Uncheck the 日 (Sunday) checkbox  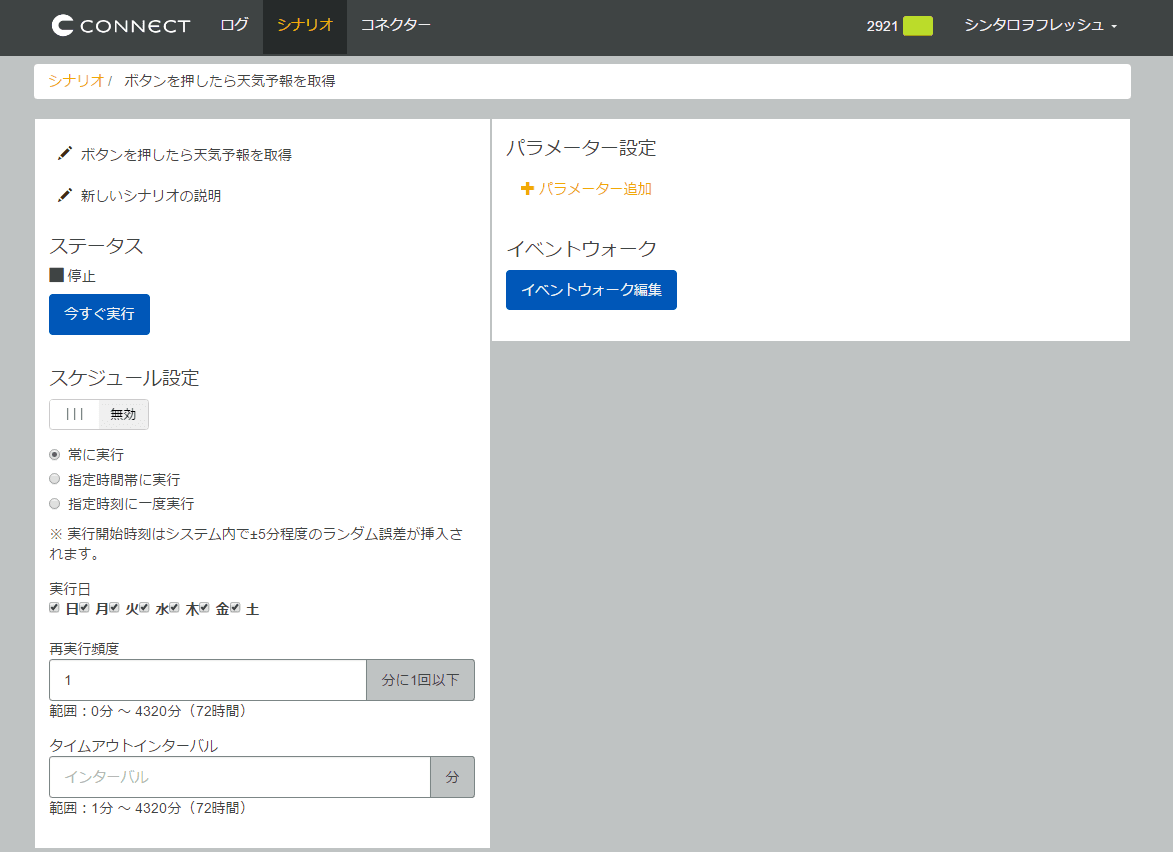point(55,608)
